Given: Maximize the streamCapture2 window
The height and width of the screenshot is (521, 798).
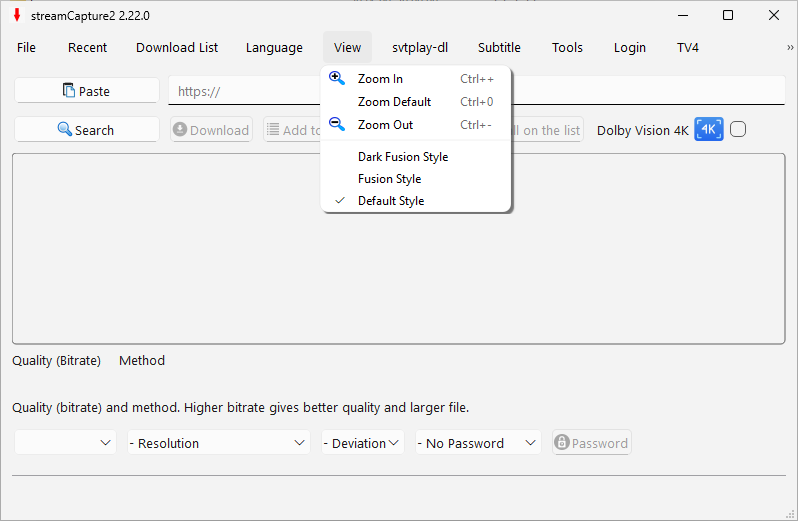Looking at the screenshot, I should point(728,15).
